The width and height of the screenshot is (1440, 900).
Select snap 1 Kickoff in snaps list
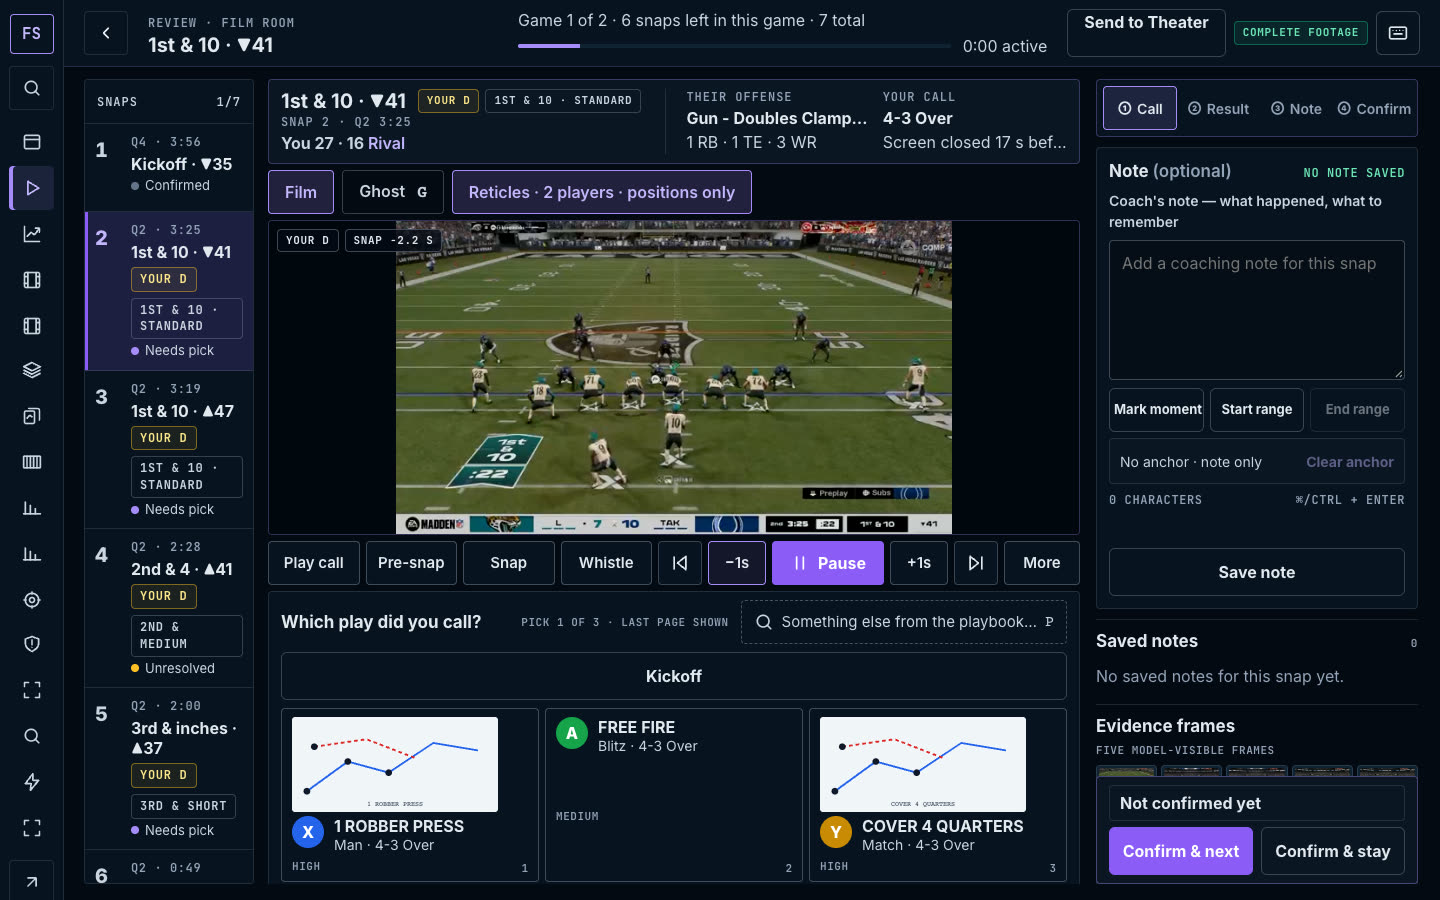(169, 166)
